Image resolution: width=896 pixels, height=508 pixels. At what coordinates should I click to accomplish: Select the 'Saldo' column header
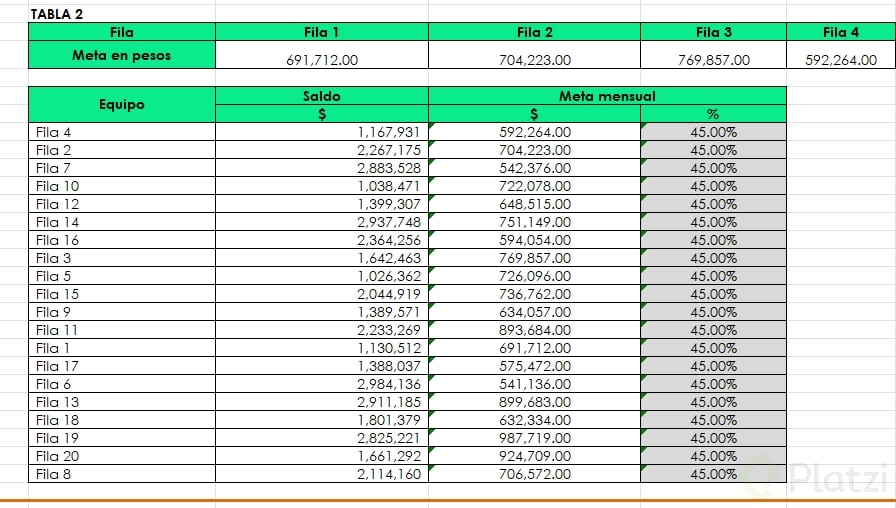(x=321, y=95)
